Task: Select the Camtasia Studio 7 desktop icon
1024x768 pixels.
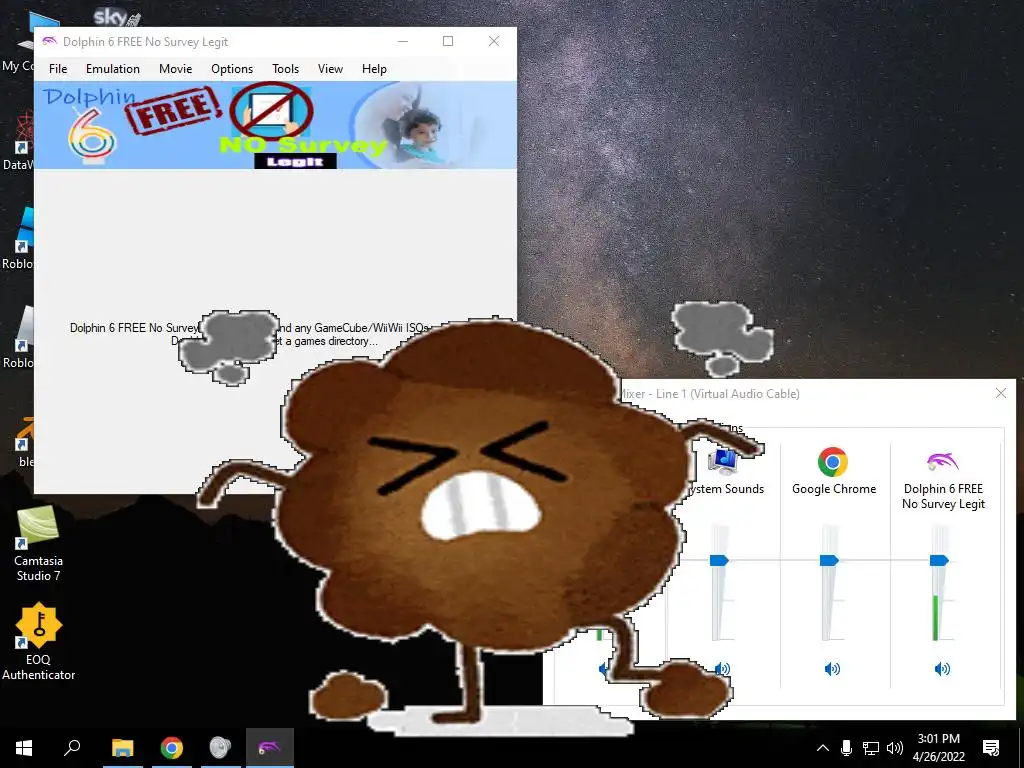Action: [39, 544]
